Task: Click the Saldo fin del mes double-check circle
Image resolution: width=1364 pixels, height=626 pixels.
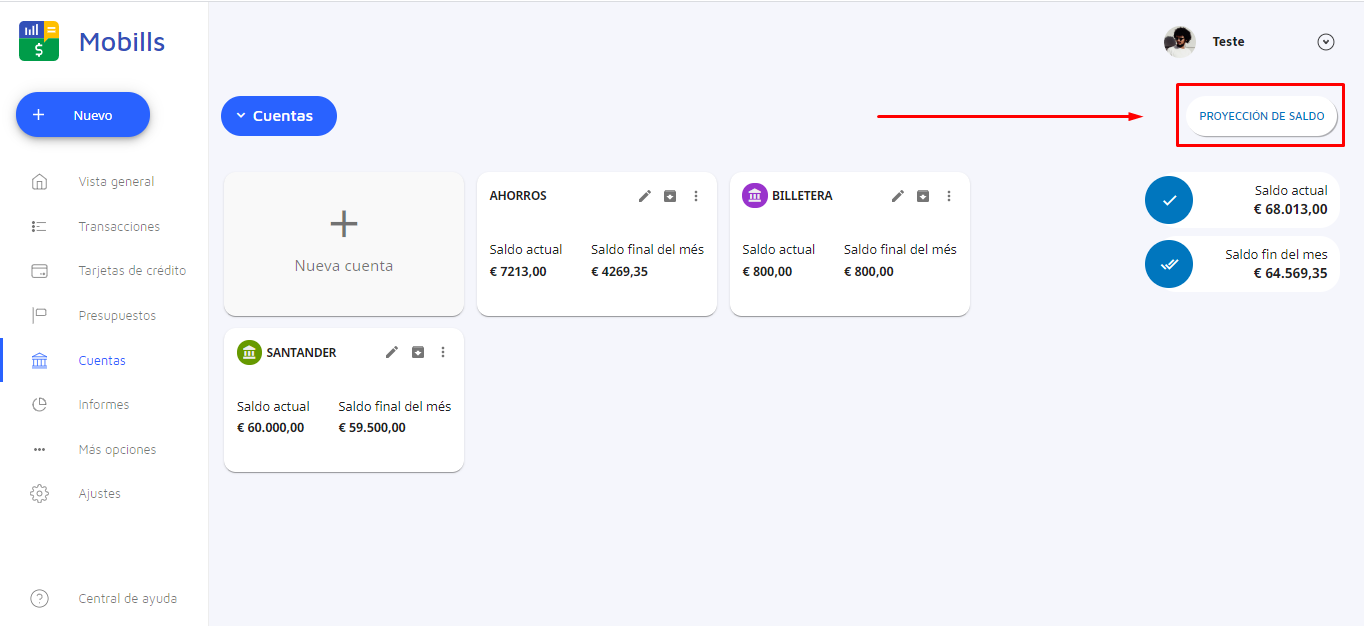Action: [1169, 265]
